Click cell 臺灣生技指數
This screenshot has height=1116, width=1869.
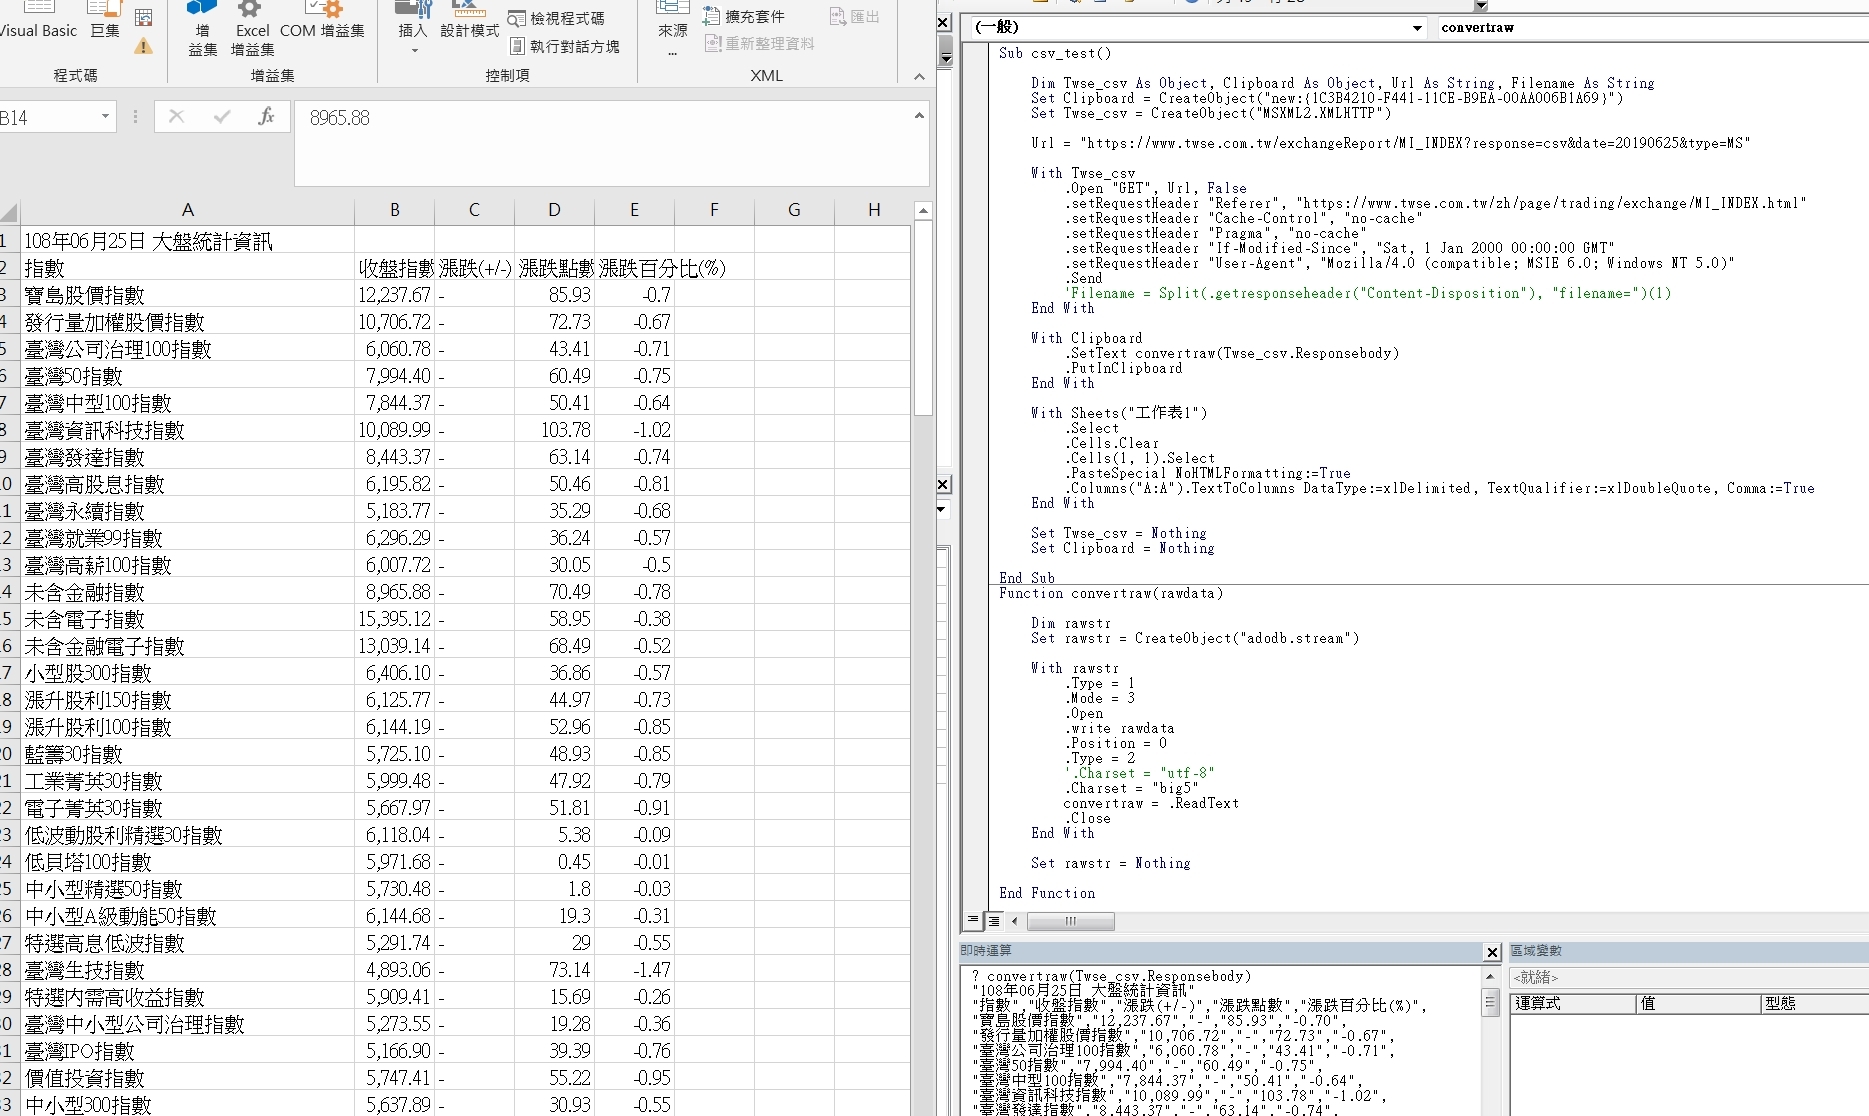tap(187, 970)
